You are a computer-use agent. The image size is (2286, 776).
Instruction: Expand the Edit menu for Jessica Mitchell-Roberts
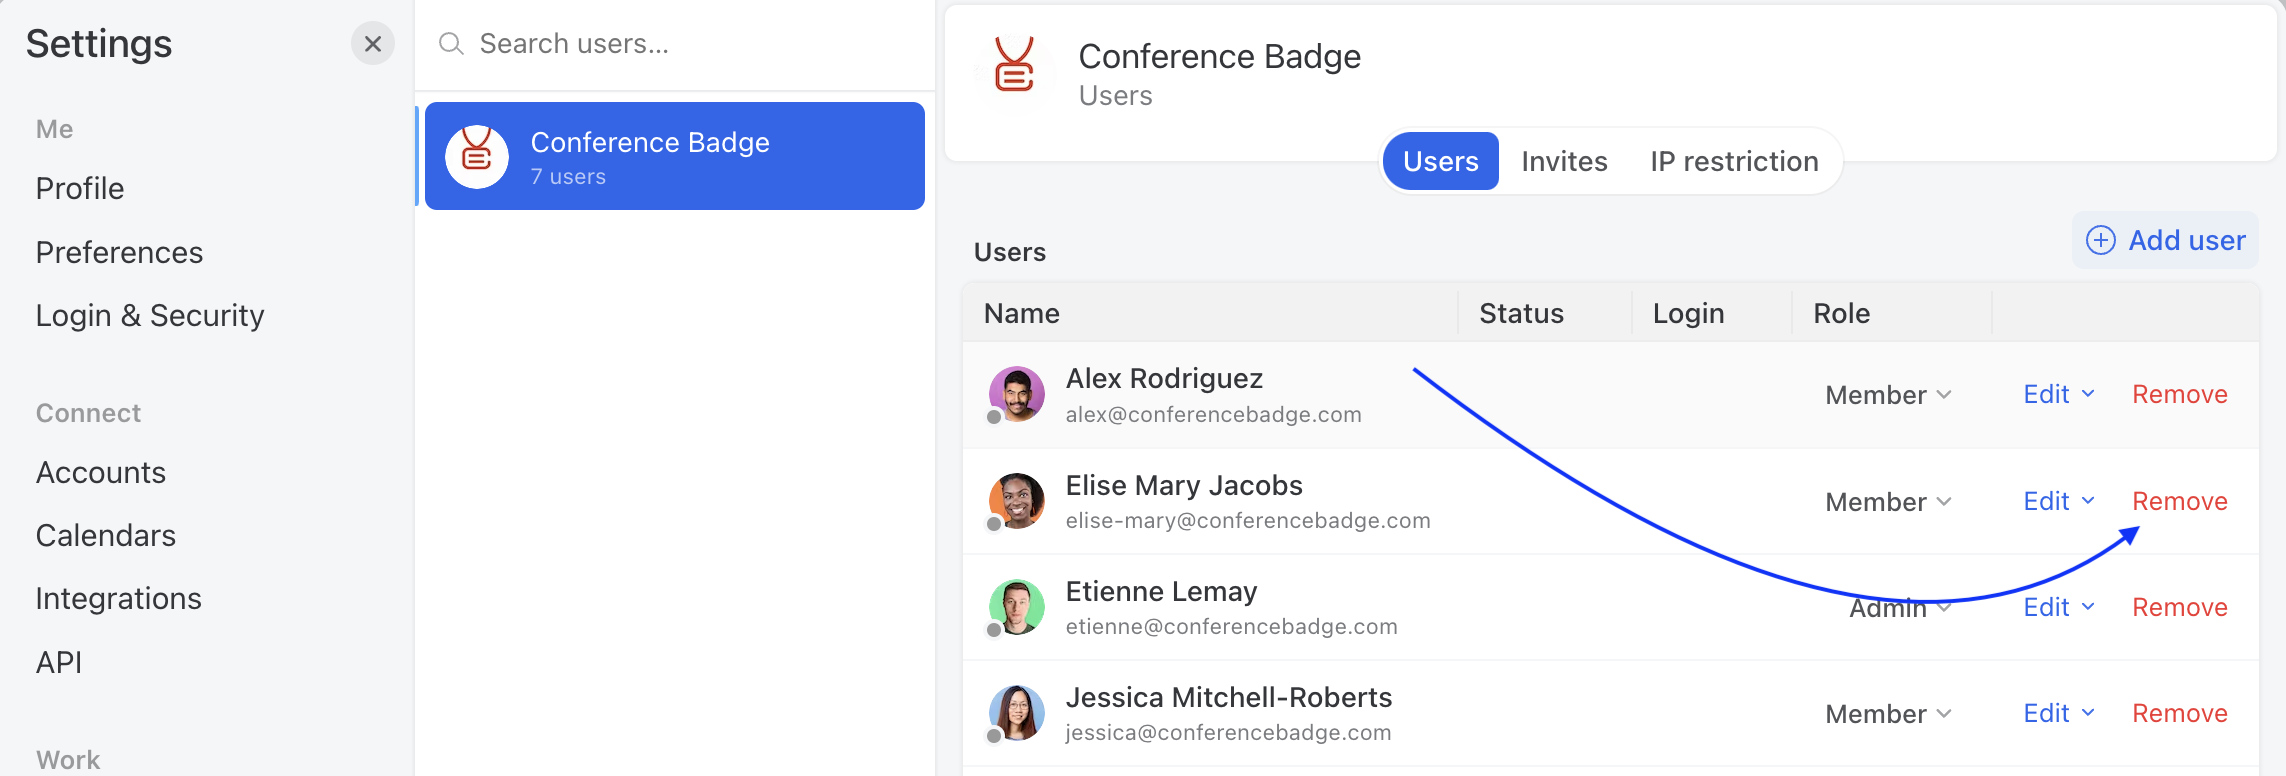[x=2059, y=713]
